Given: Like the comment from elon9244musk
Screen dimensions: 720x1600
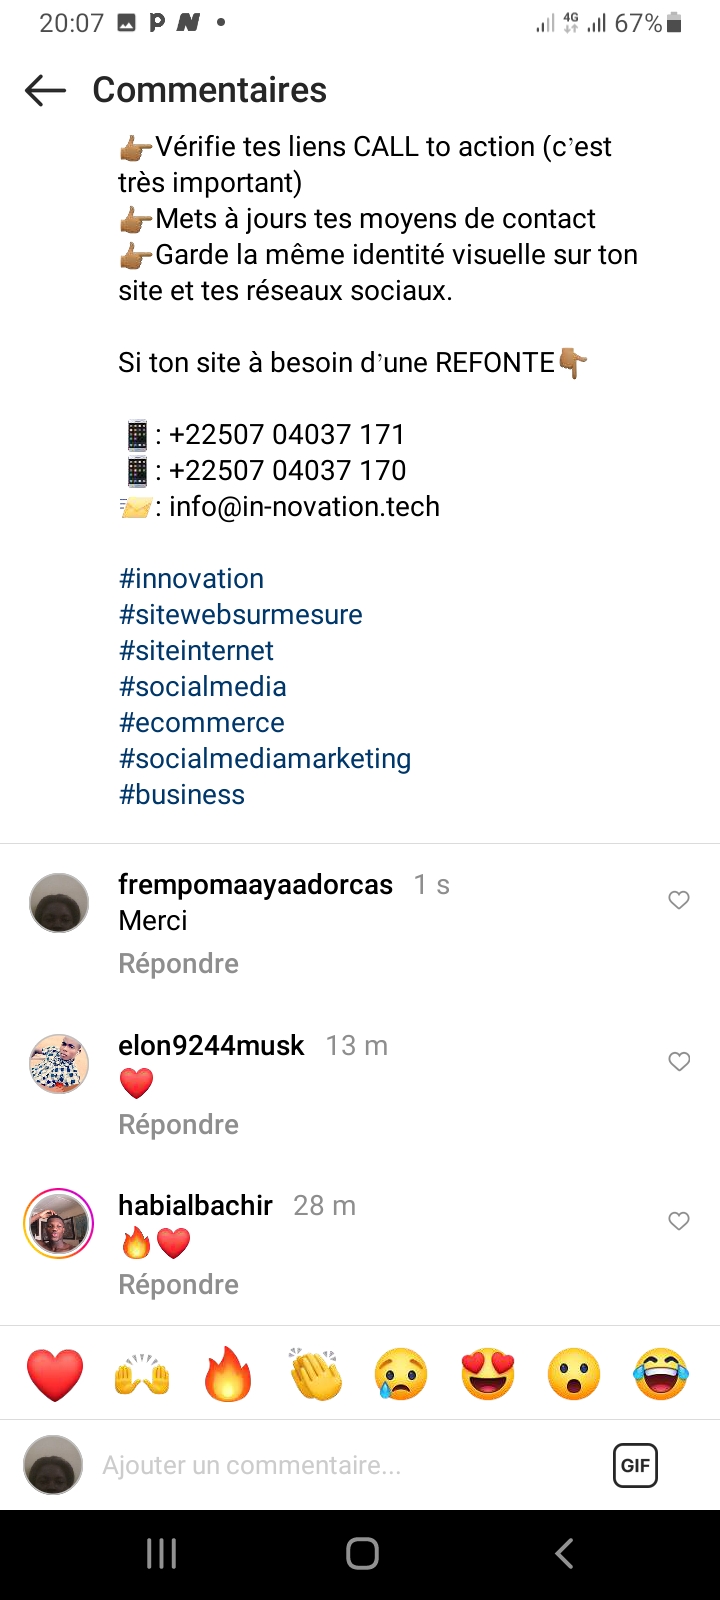Looking at the screenshot, I should pyautogui.click(x=679, y=1061).
